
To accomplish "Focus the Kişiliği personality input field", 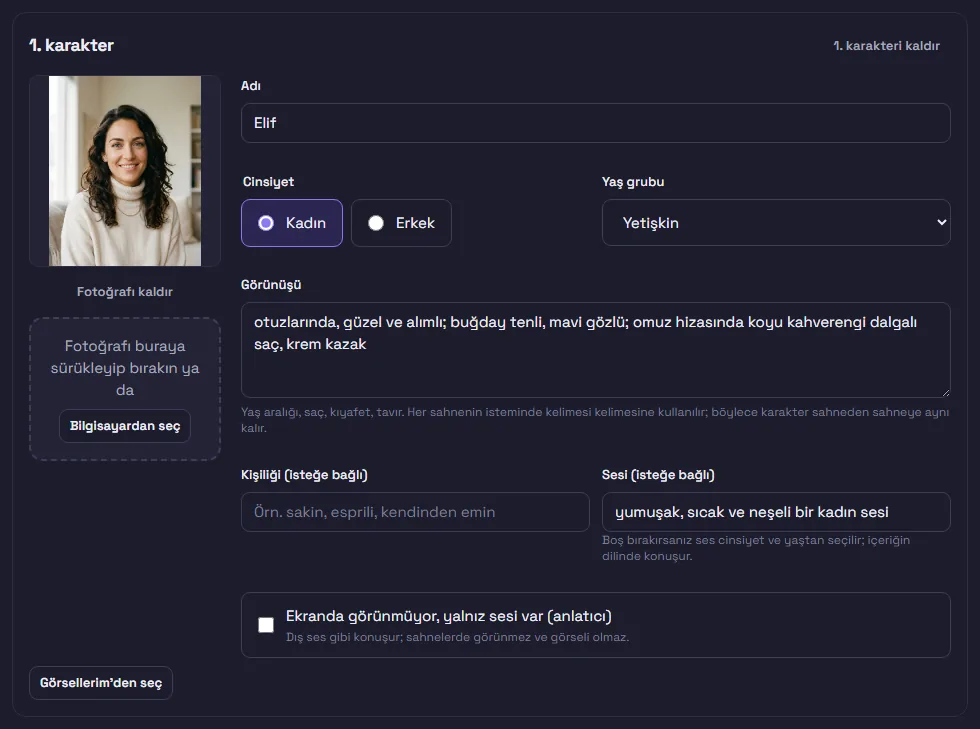I will pos(415,512).
